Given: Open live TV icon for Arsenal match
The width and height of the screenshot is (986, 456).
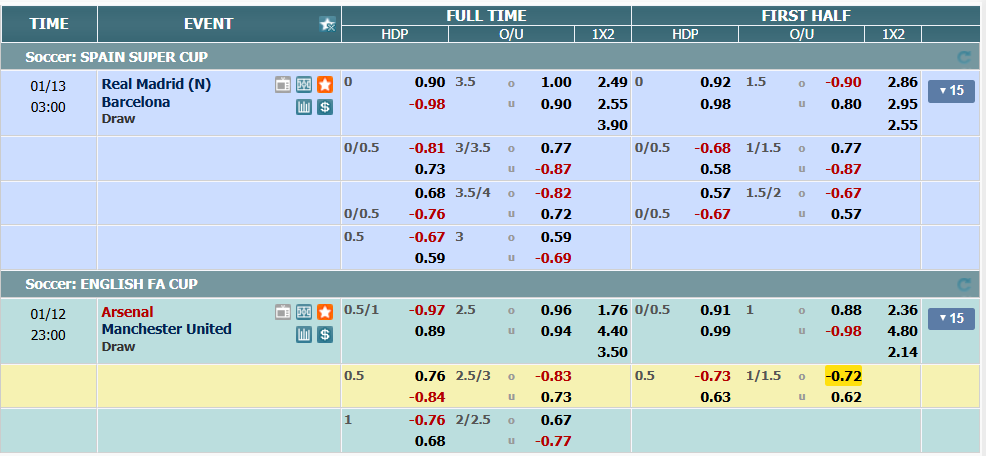Looking at the screenshot, I should pyautogui.click(x=283, y=312).
